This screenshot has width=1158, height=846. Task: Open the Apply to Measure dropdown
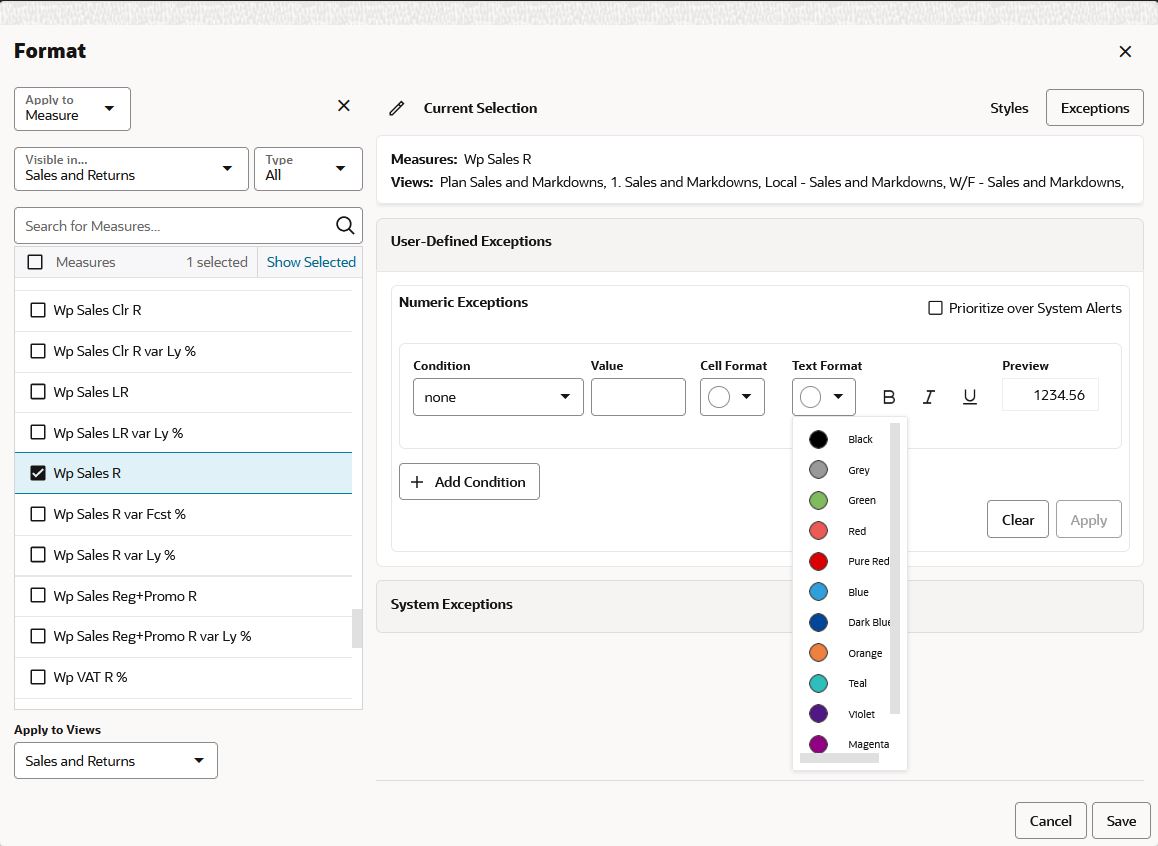(x=72, y=109)
